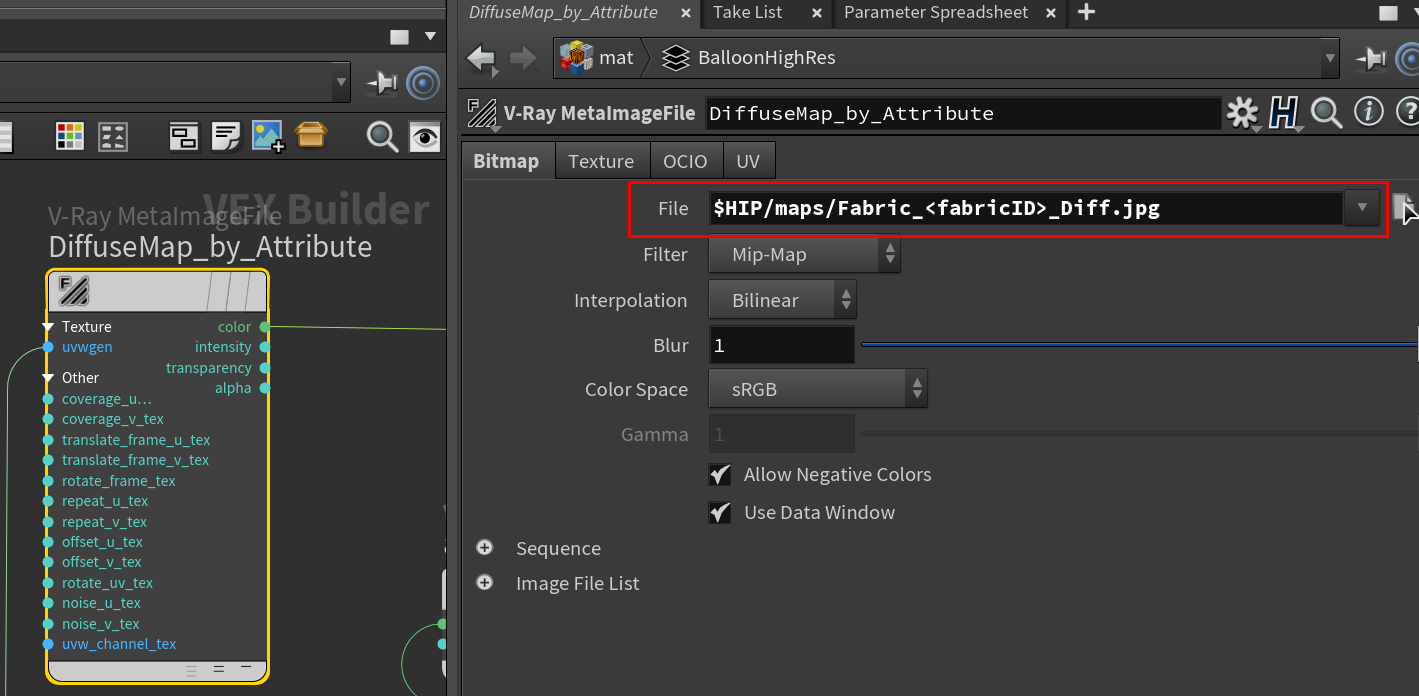Open the Color Space sRGB dropdown
Screen dimensions: 1419x696
click(817, 390)
